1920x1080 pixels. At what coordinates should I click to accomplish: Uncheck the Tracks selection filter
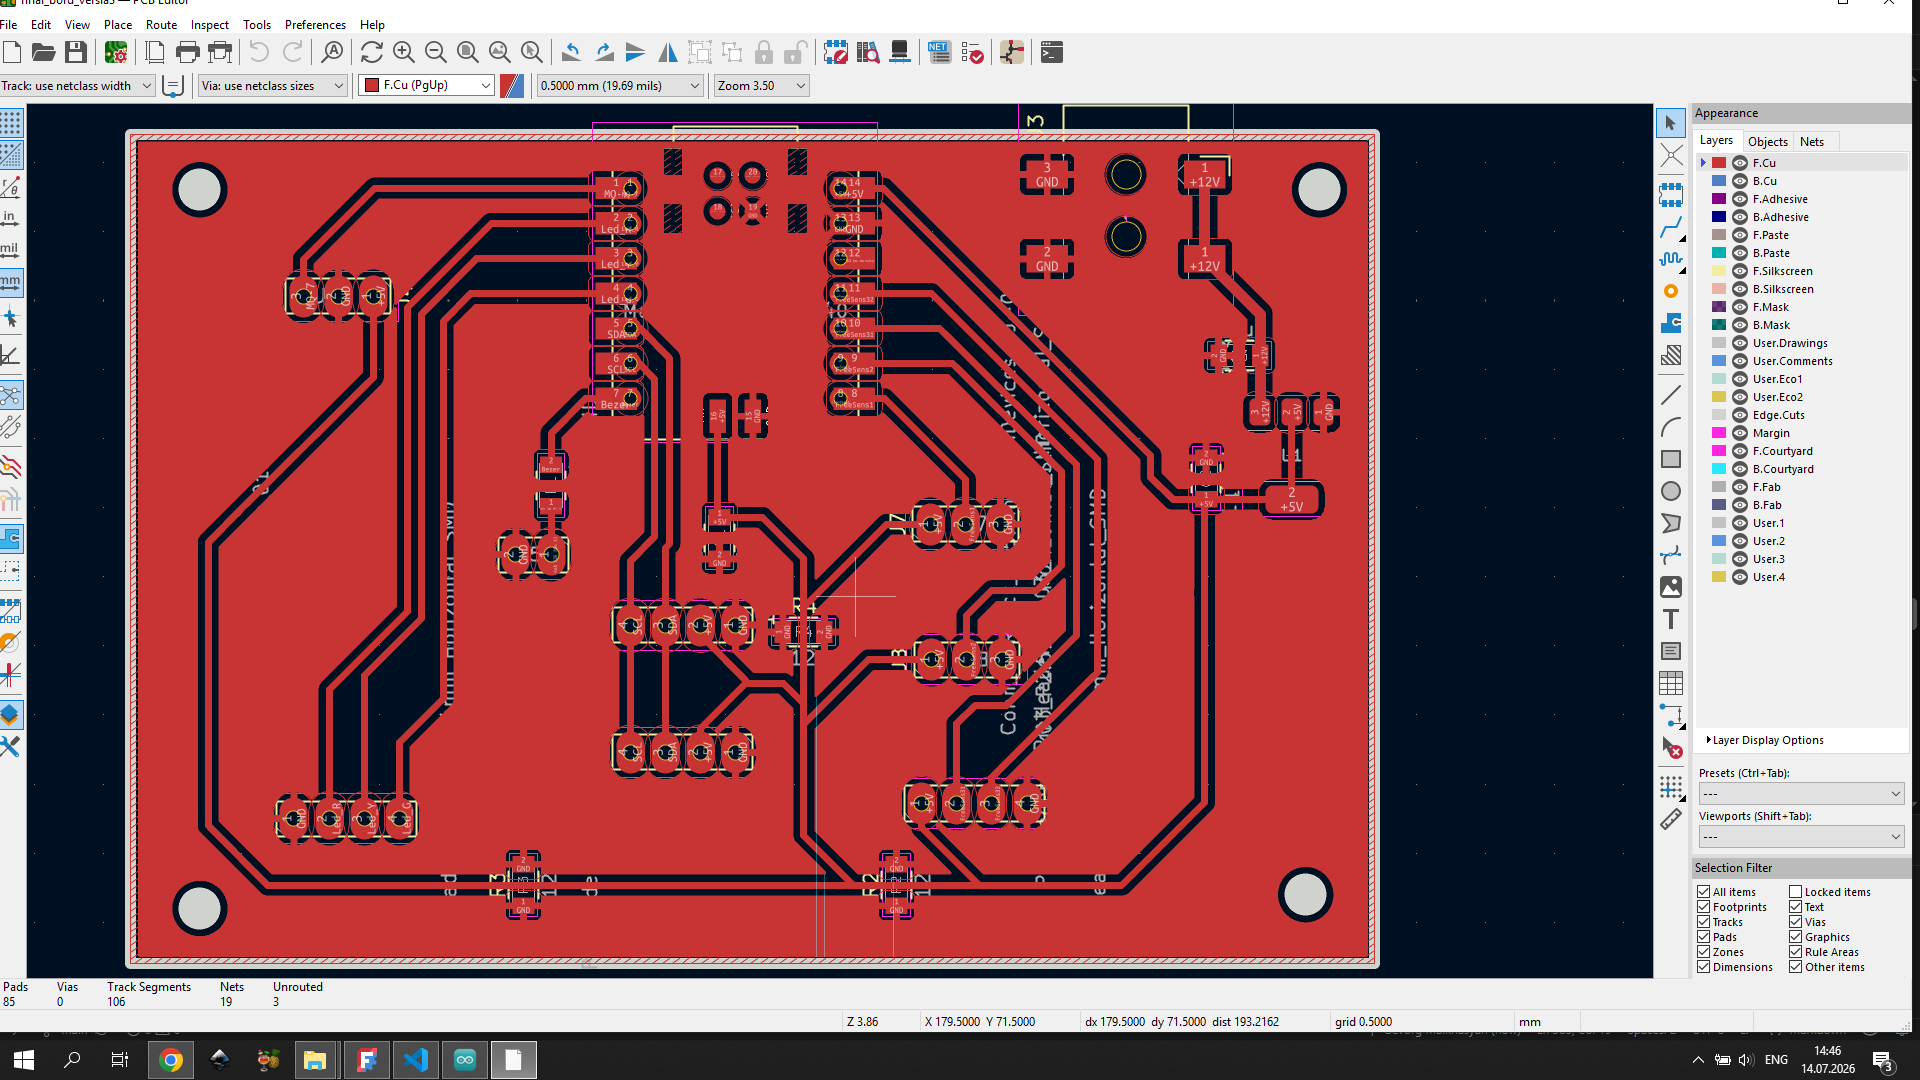1704,922
